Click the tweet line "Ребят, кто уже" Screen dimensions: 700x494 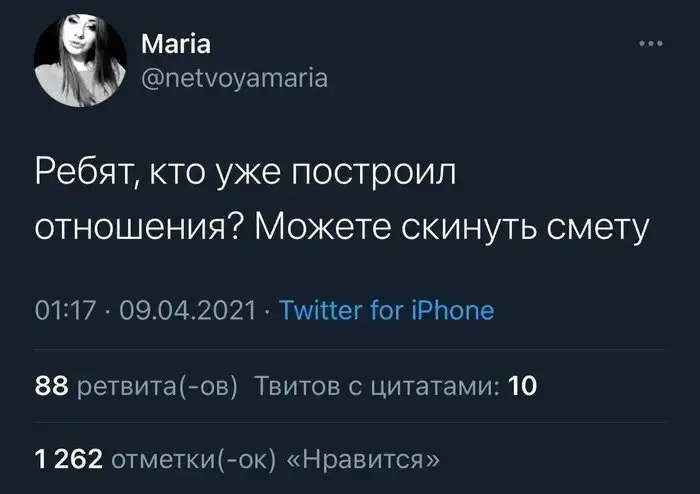click(x=160, y=177)
